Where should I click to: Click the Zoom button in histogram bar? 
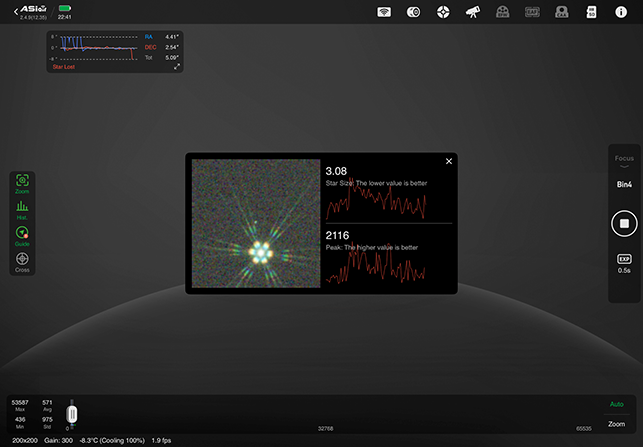(616, 424)
